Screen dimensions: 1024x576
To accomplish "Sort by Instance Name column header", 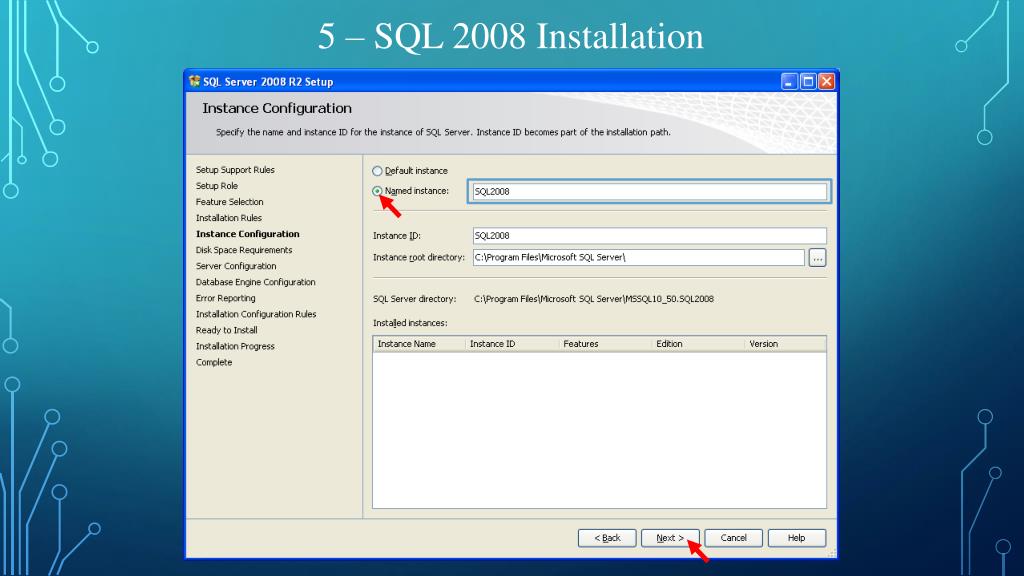I will click(x=419, y=344).
